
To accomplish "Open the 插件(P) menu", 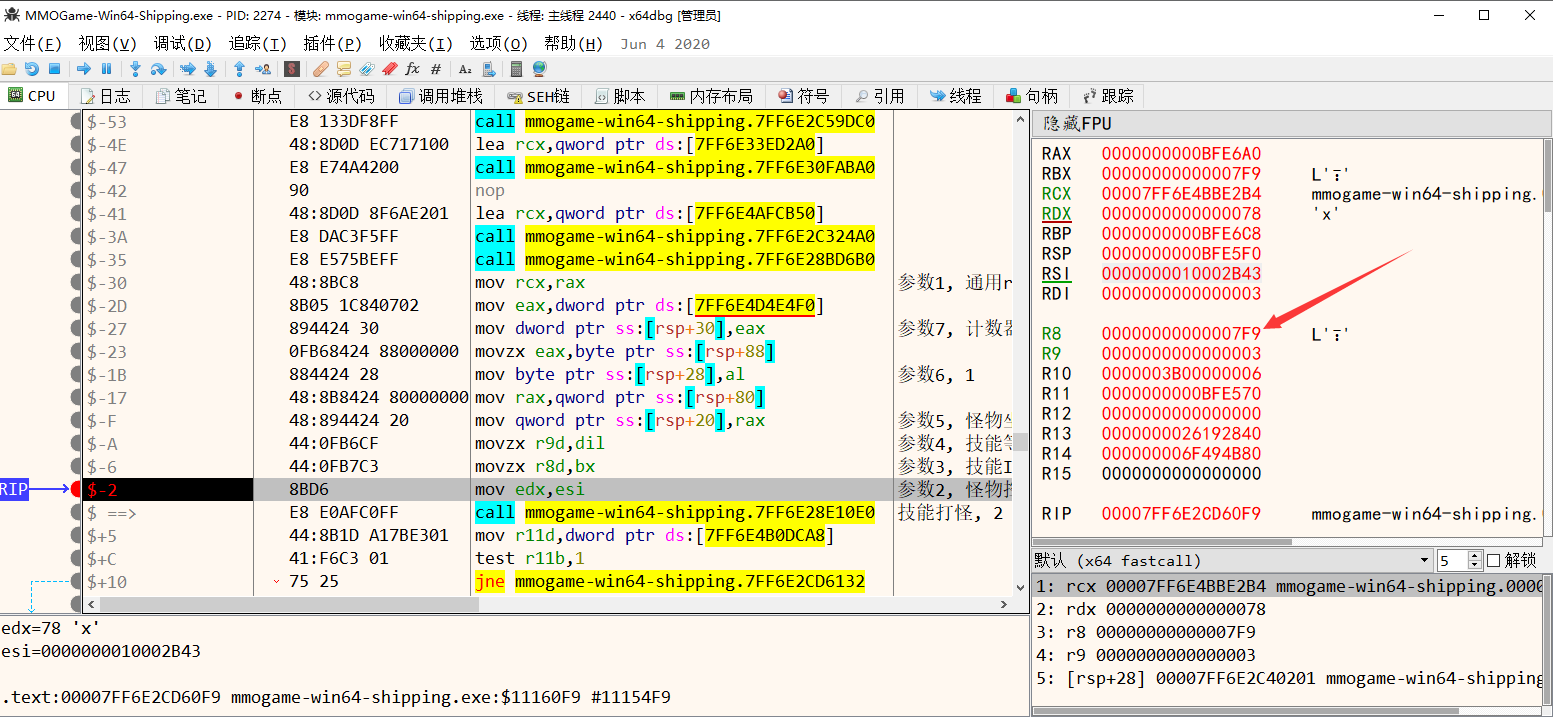I will (x=333, y=44).
